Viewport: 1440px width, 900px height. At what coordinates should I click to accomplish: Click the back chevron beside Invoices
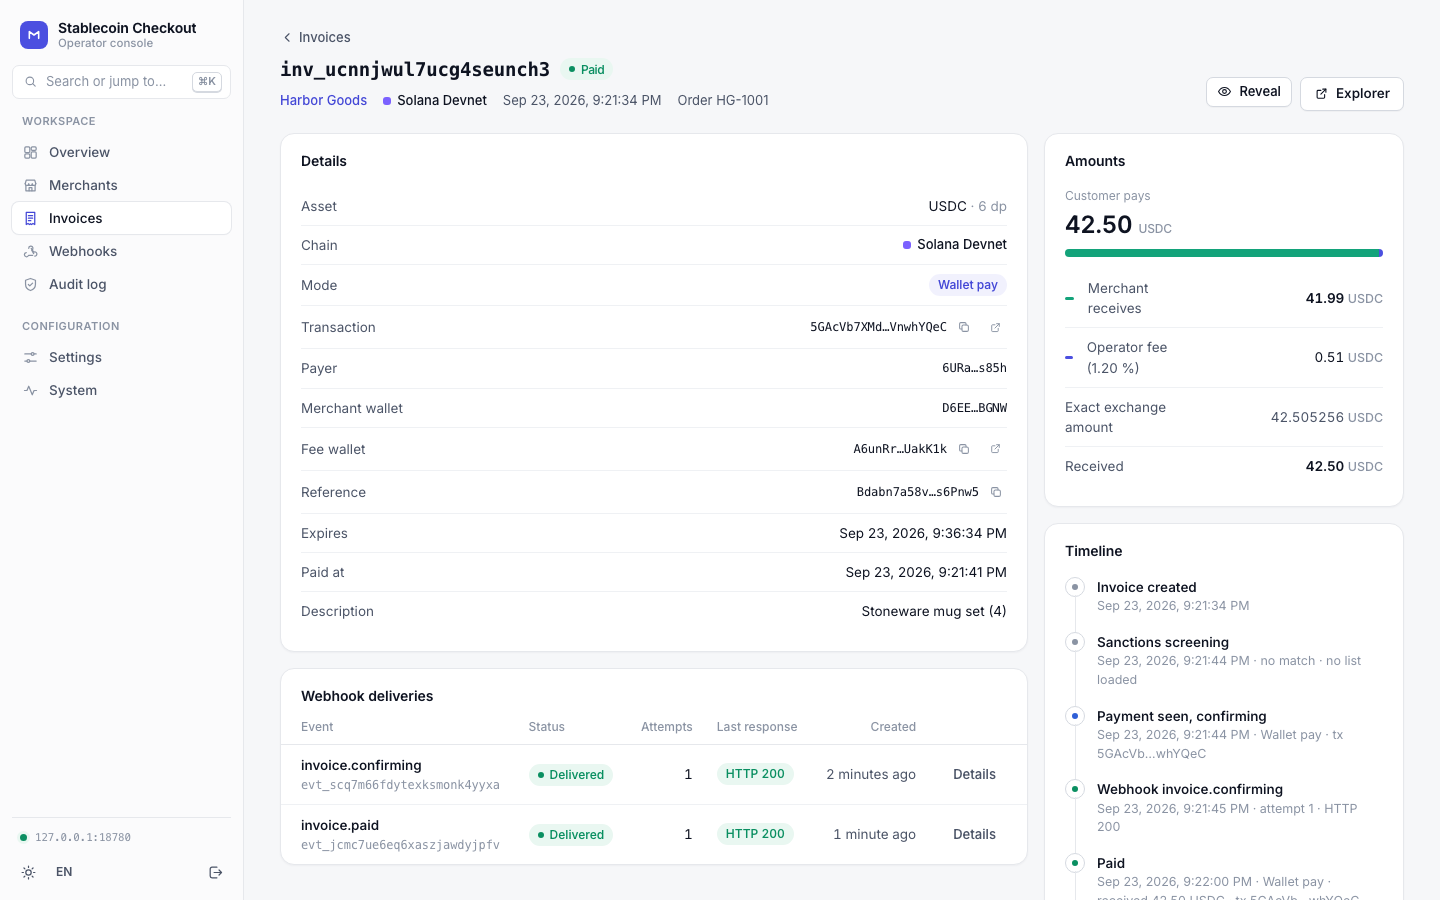point(287,37)
